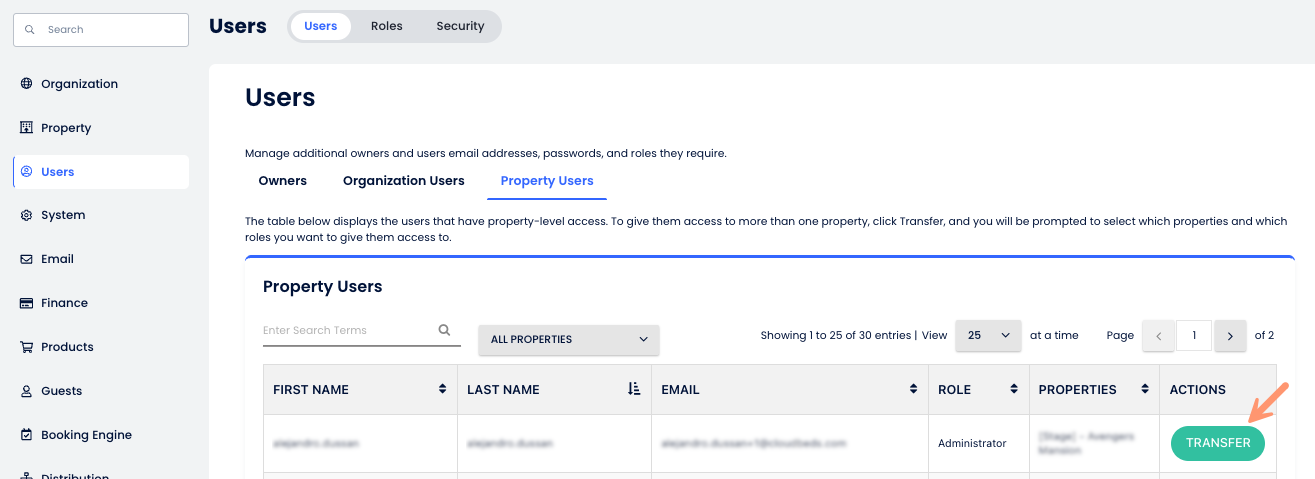1315x479 pixels.
Task: Click the System gear icon
Action: pyautogui.click(x=27, y=215)
